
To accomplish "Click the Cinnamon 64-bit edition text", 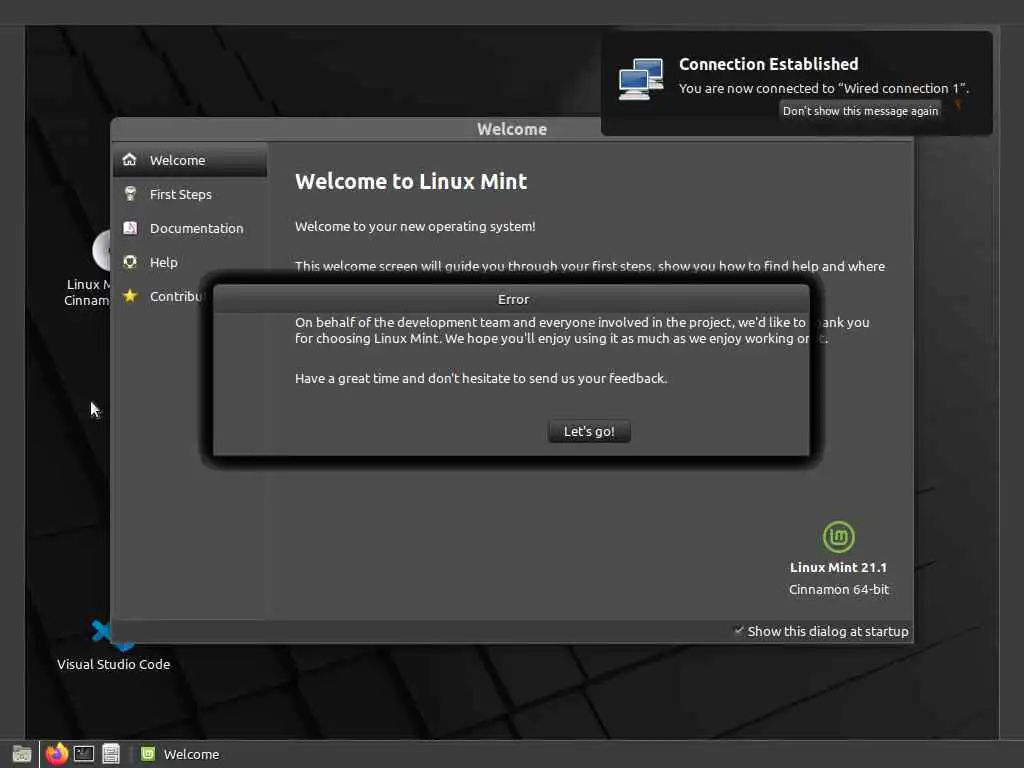I will pyautogui.click(x=839, y=589).
